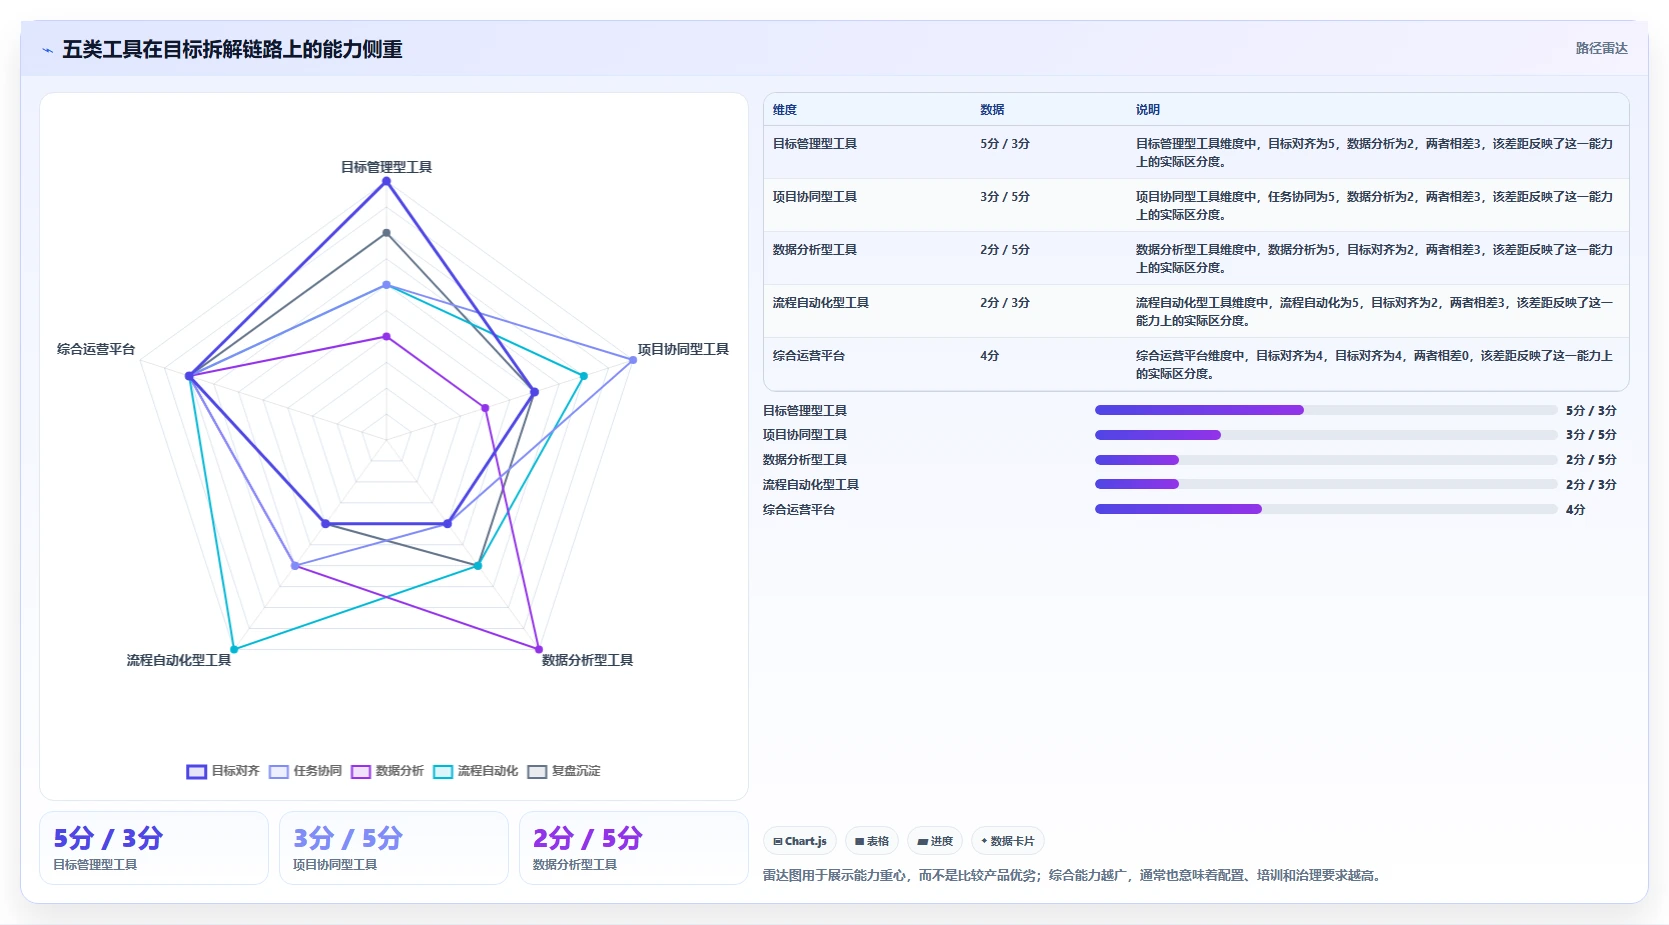Click the panel title 五类工具在目标拆解链路上的能力侧重

[x=232, y=49]
